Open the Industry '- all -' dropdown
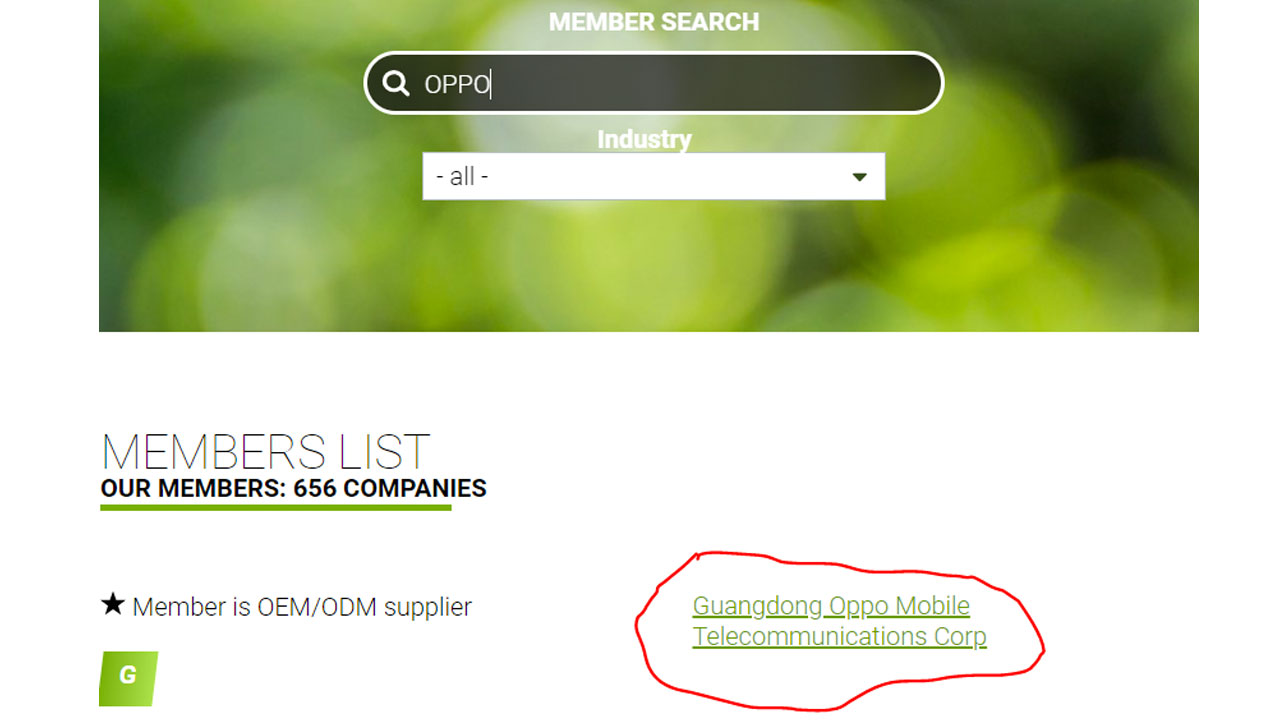The width and height of the screenshot is (1280, 720). click(654, 176)
